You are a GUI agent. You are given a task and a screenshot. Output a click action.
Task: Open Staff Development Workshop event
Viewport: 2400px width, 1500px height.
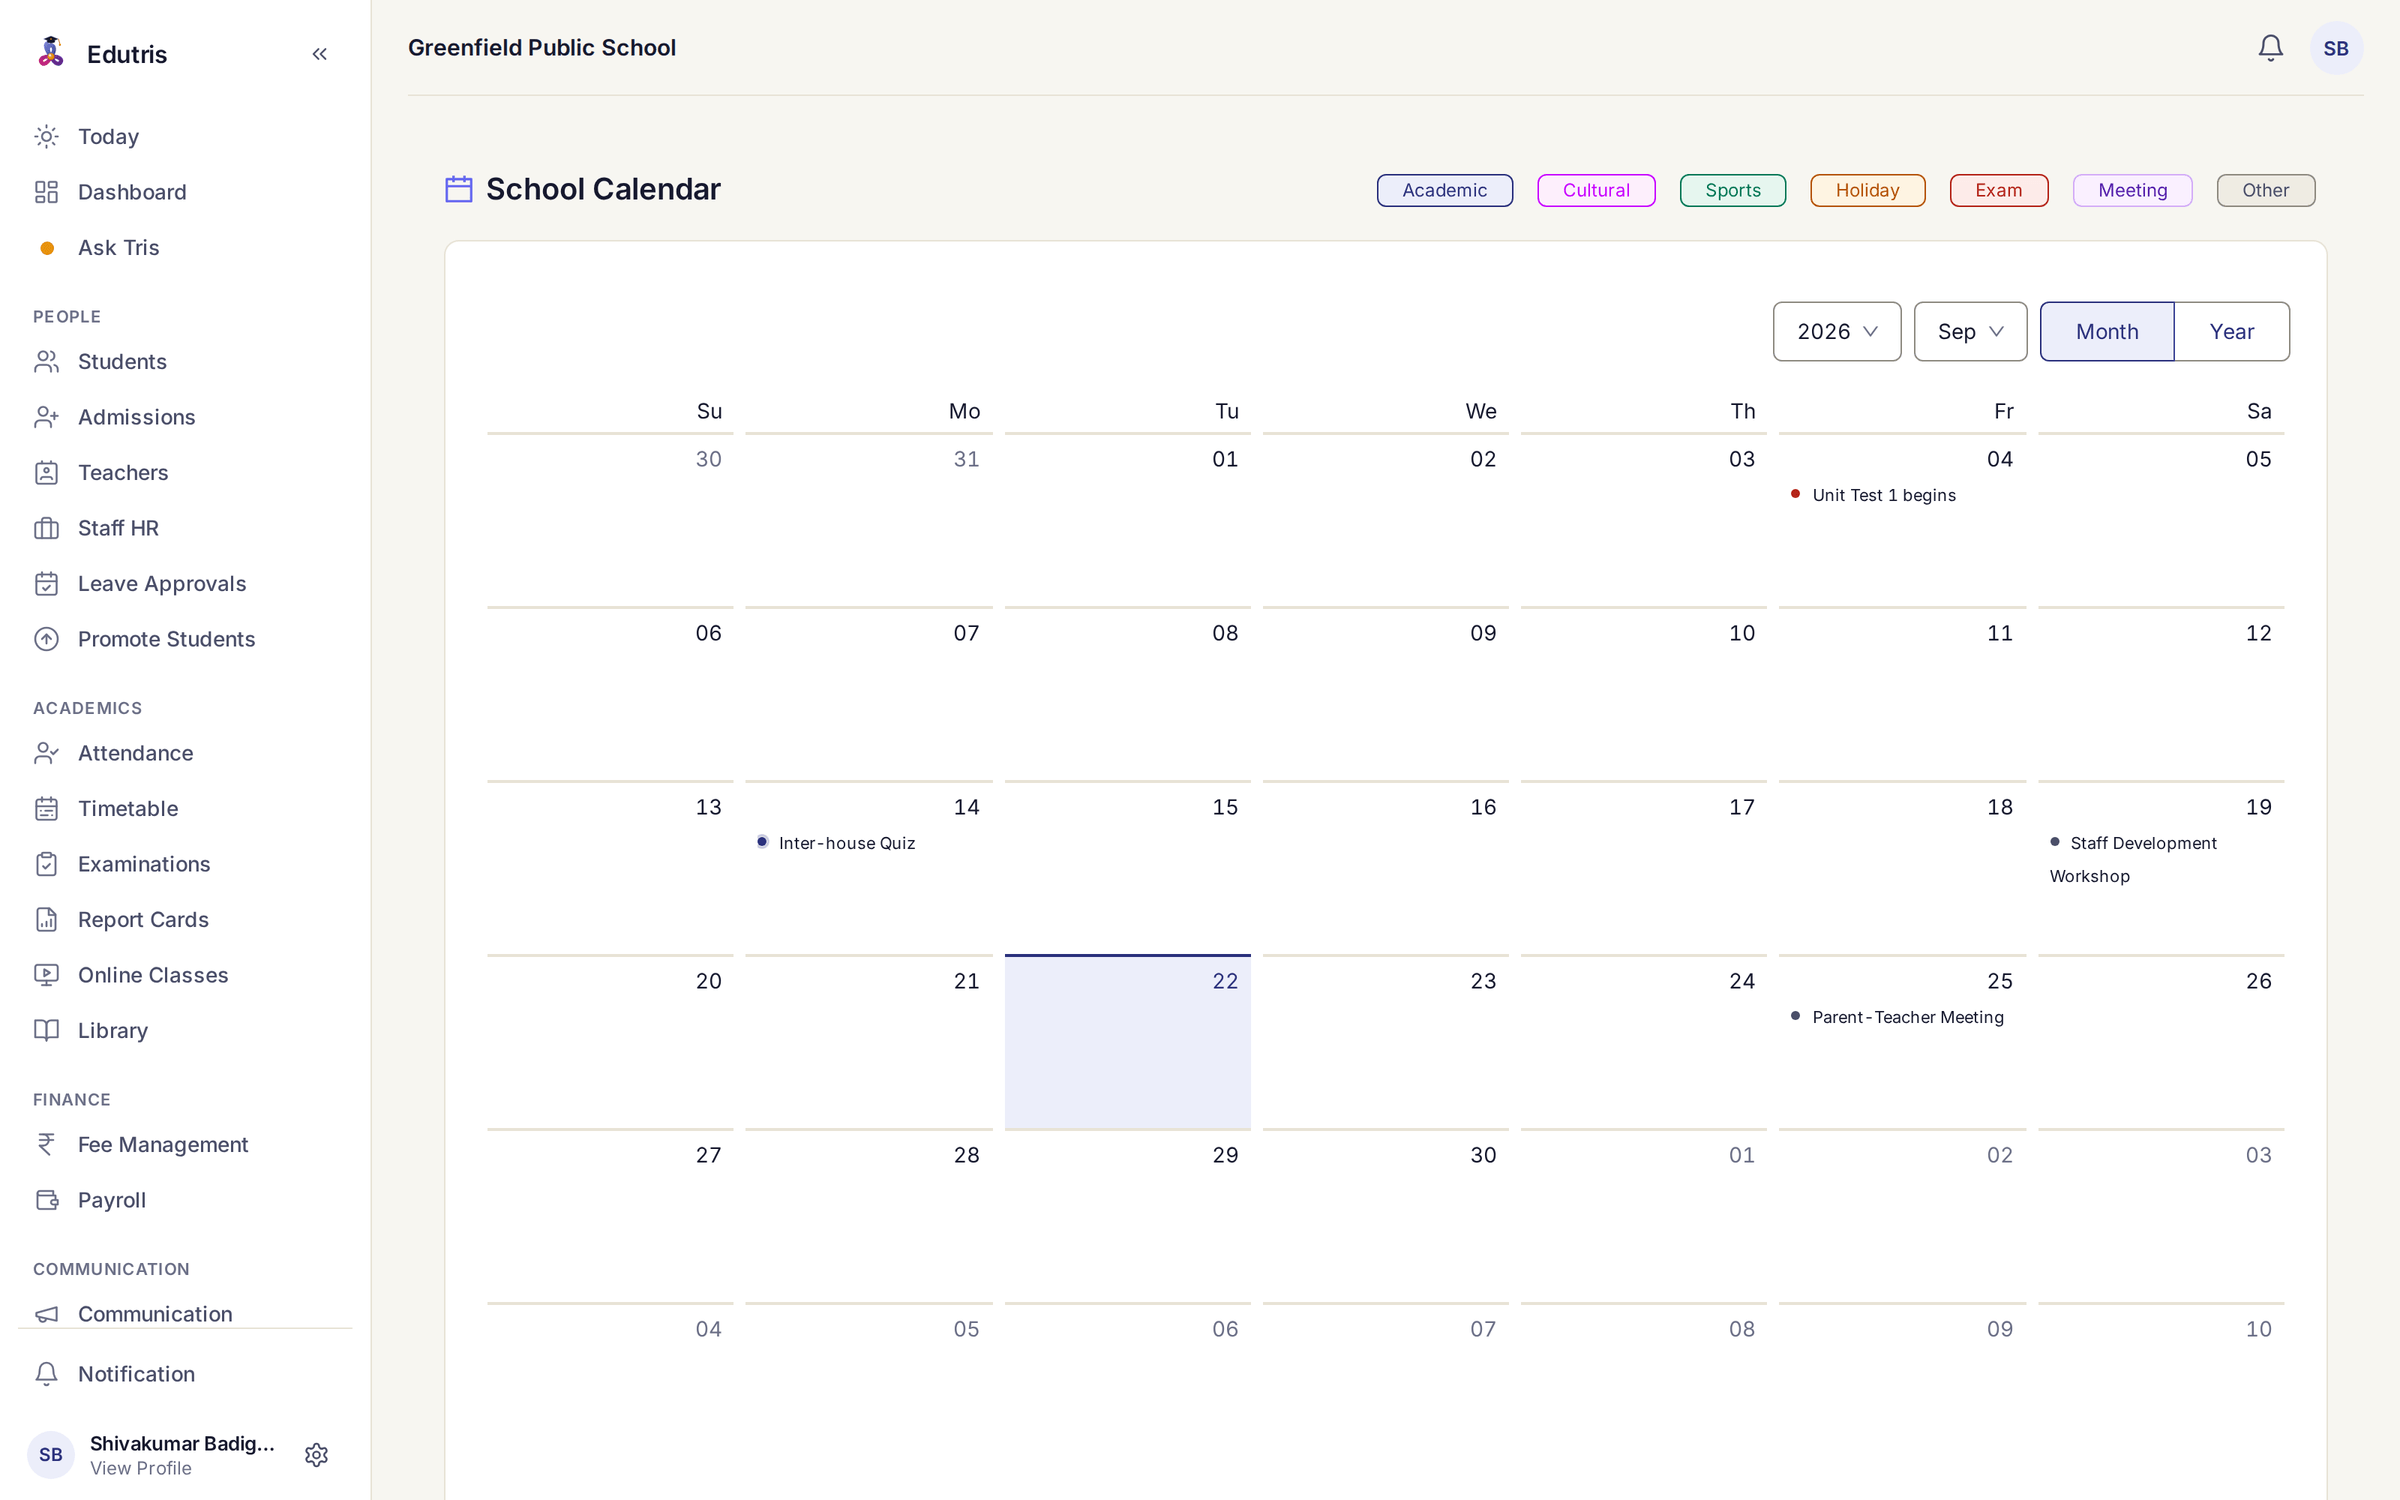tap(2133, 859)
